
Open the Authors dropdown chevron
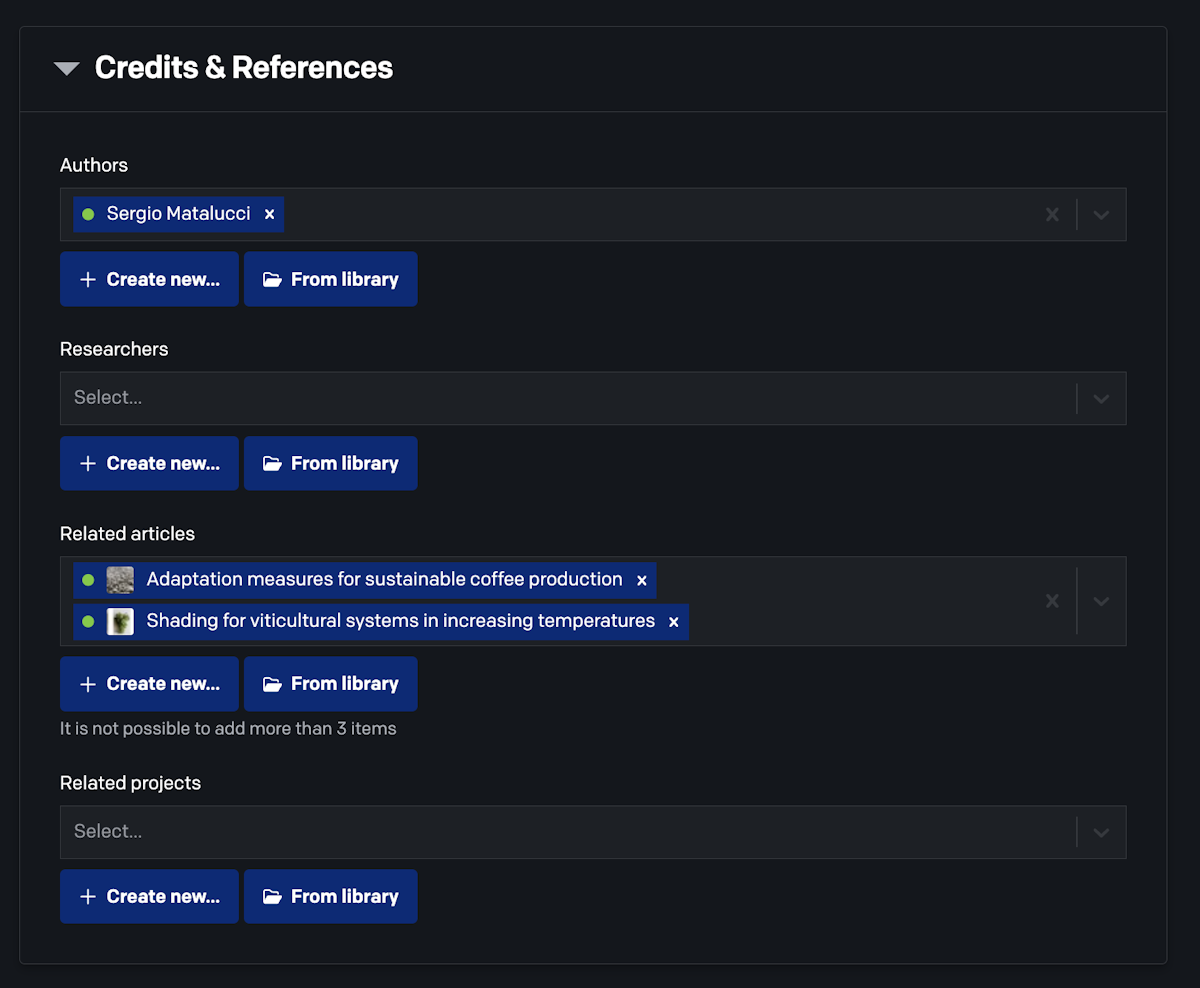(x=1101, y=214)
